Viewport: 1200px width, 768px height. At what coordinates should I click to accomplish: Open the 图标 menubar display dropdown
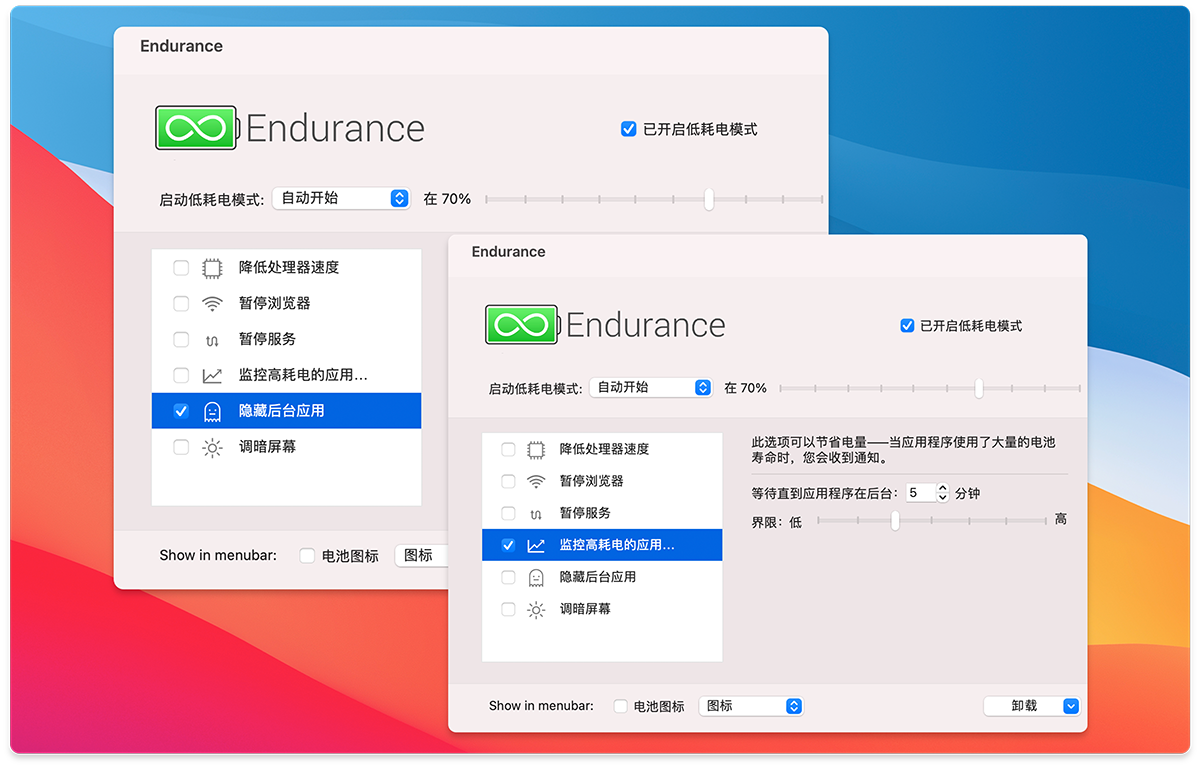pyautogui.click(x=751, y=706)
